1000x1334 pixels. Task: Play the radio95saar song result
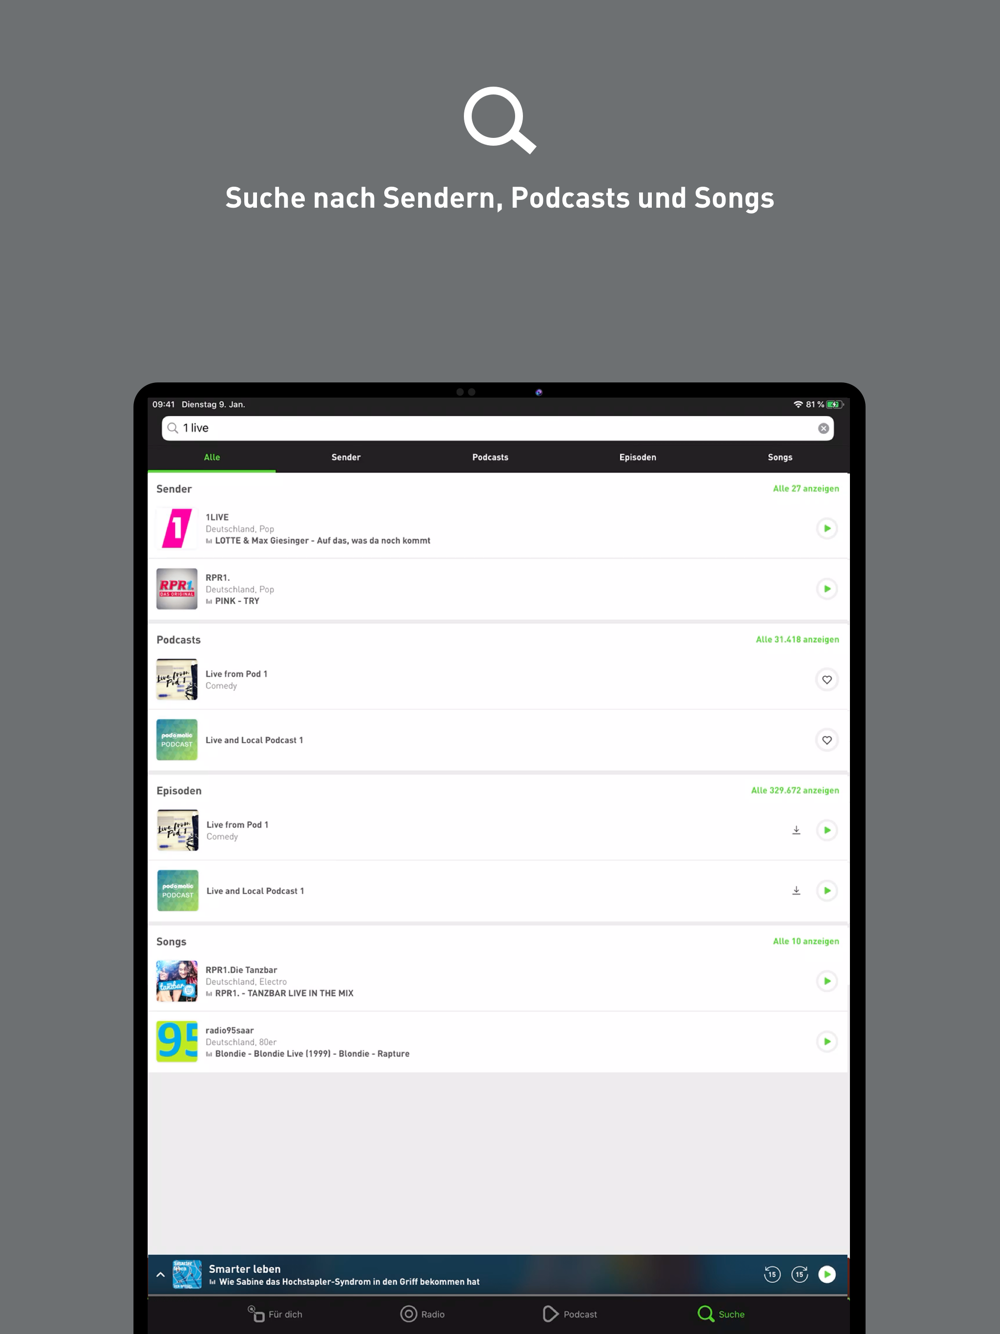[827, 1042]
